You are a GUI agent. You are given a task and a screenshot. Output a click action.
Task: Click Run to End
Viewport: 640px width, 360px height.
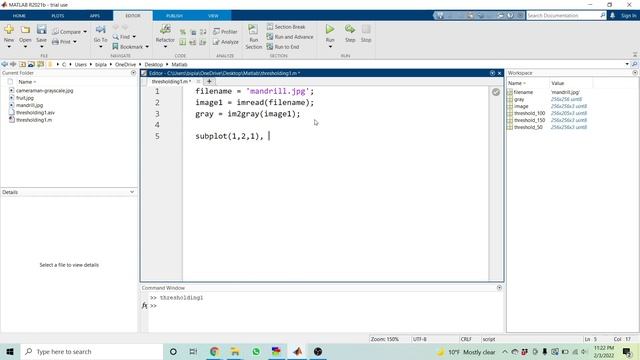click(283, 47)
